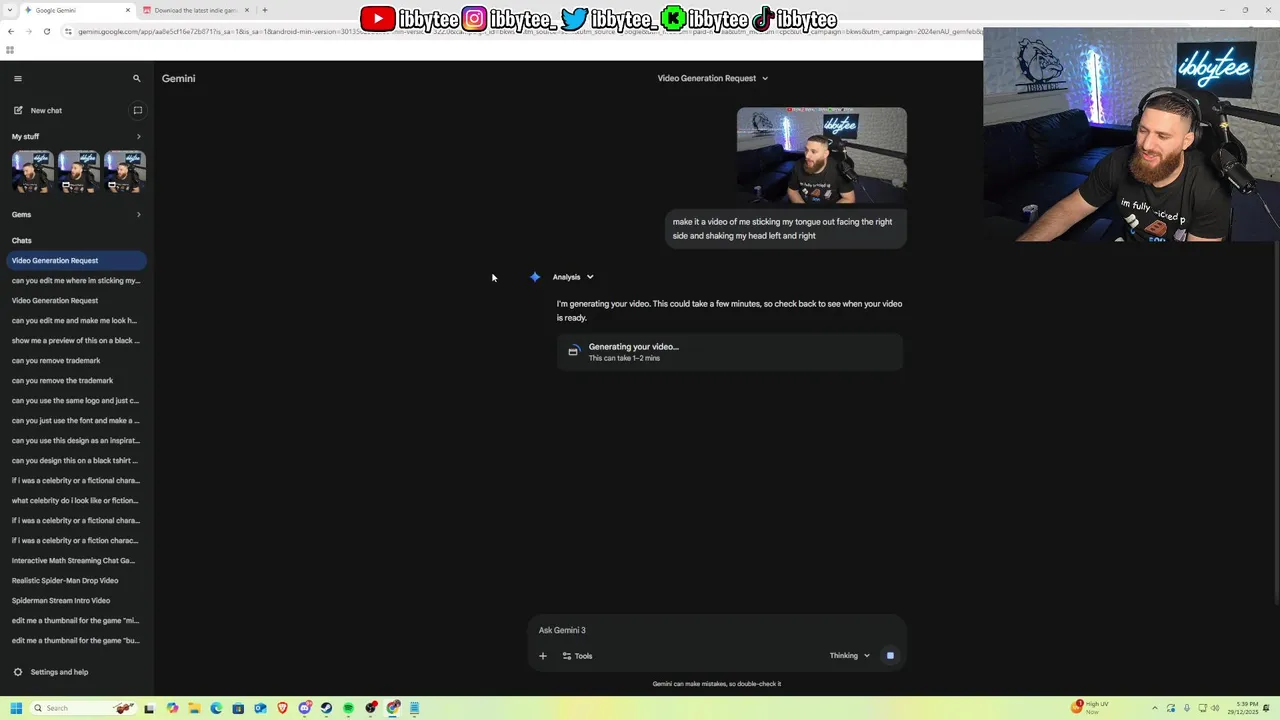Open the Tools menu in prompt box
1280x720 pixels.
[577, 656]
